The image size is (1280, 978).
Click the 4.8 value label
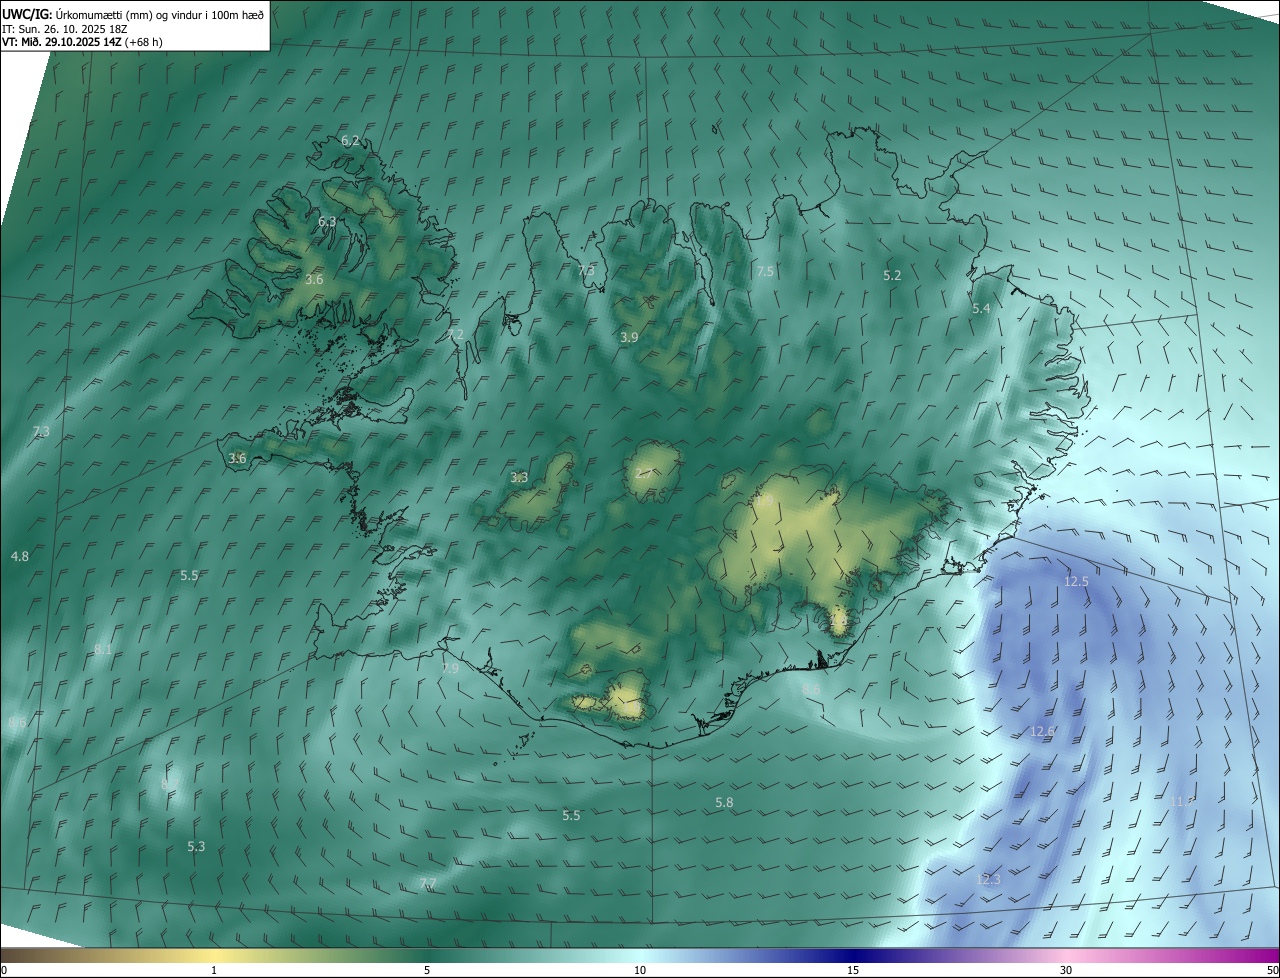point(20,556)
